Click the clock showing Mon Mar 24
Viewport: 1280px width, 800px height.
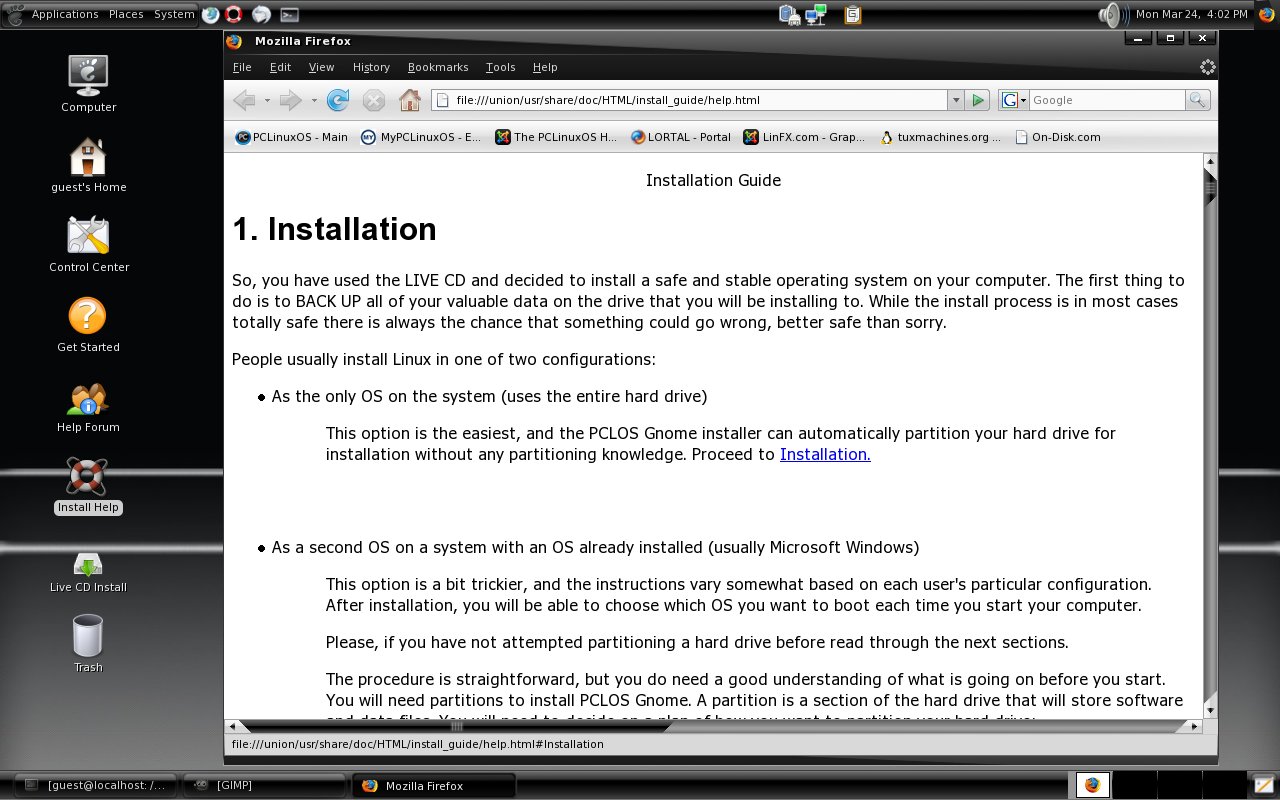click(x=1192, y=14)
